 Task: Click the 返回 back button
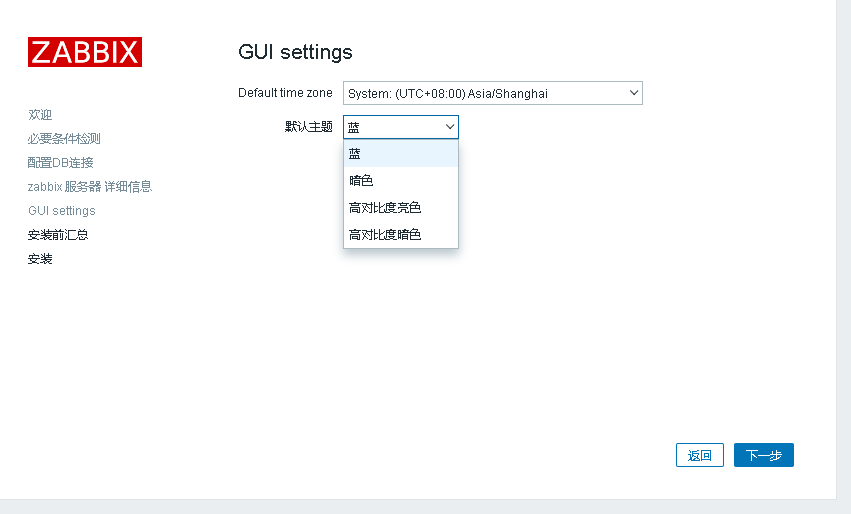click(699, 455)
